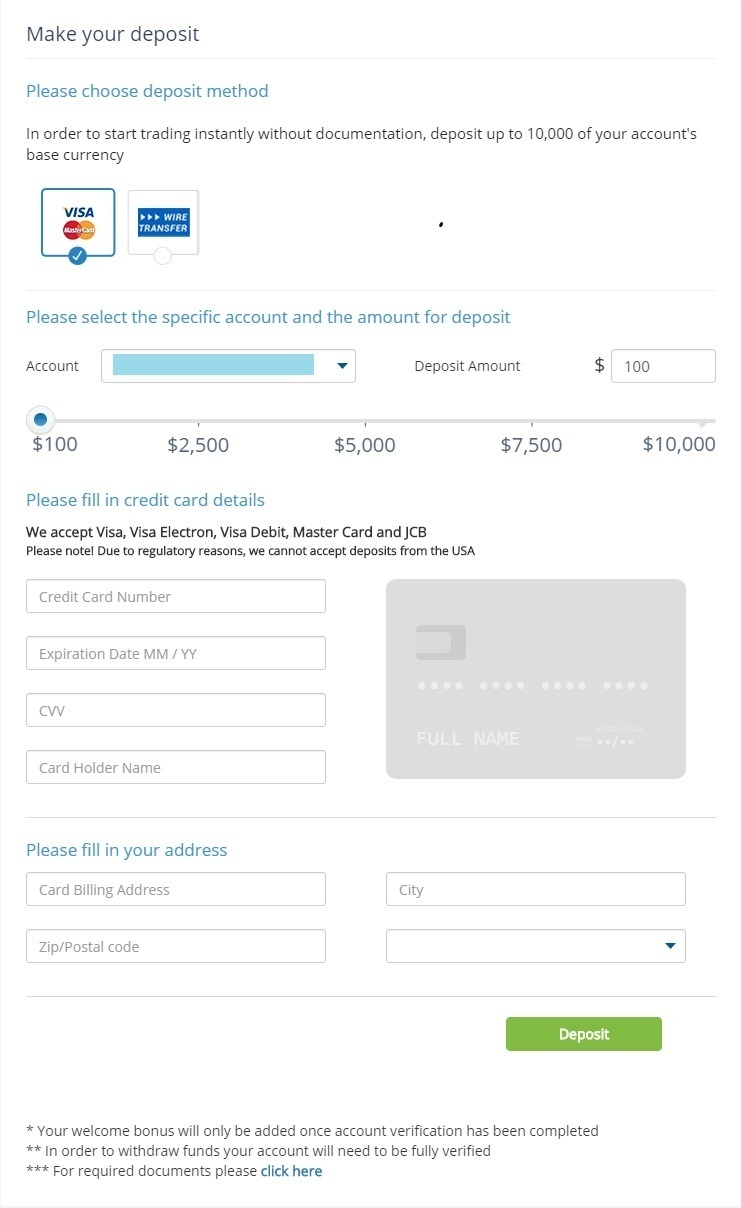
Task: Click the credit card preview image
Action: pyautogui.click(x=535, y=678)
